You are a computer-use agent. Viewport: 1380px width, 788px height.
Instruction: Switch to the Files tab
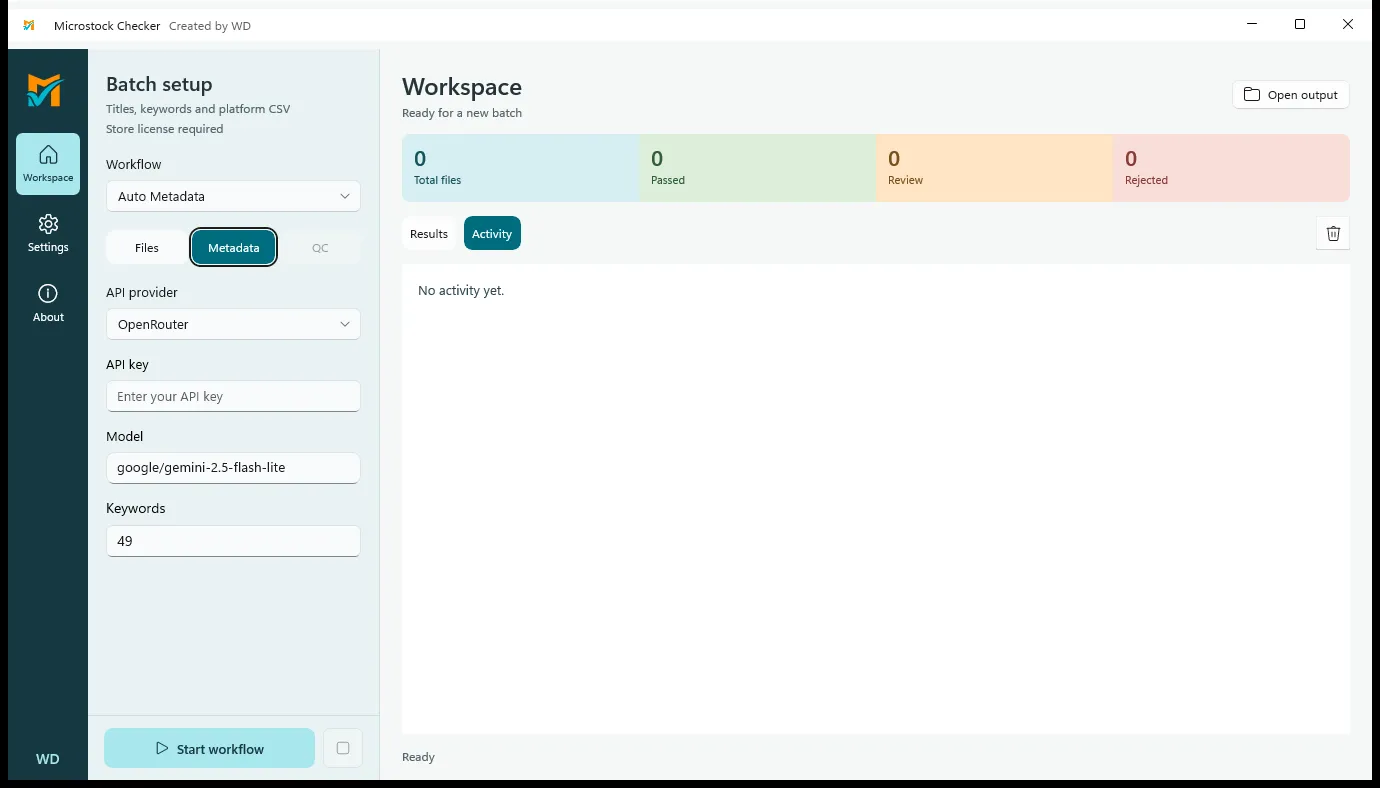(147, 248)
